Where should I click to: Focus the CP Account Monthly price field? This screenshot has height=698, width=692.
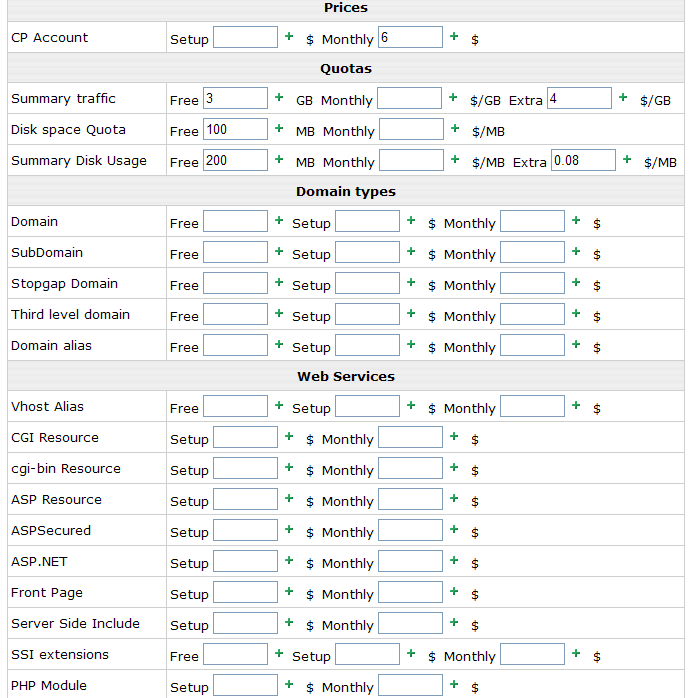410,37
